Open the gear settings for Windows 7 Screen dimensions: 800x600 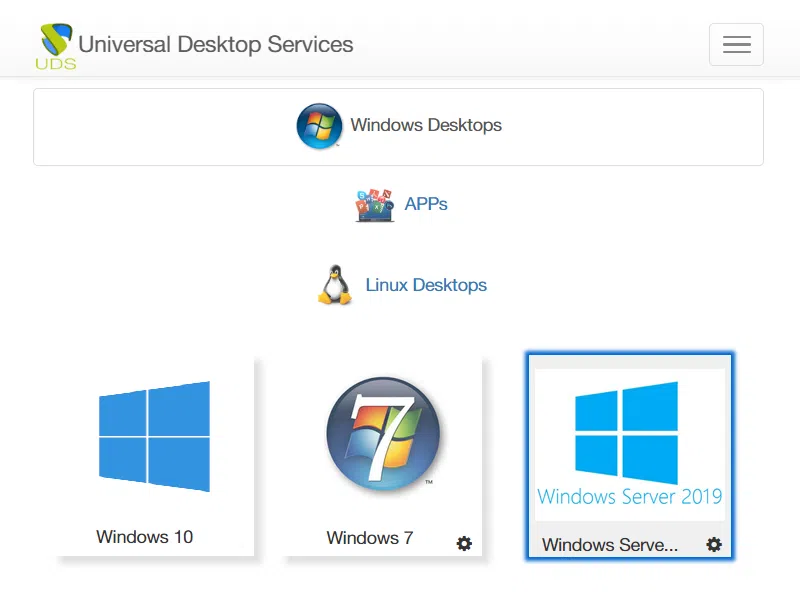tap(464, 543)
